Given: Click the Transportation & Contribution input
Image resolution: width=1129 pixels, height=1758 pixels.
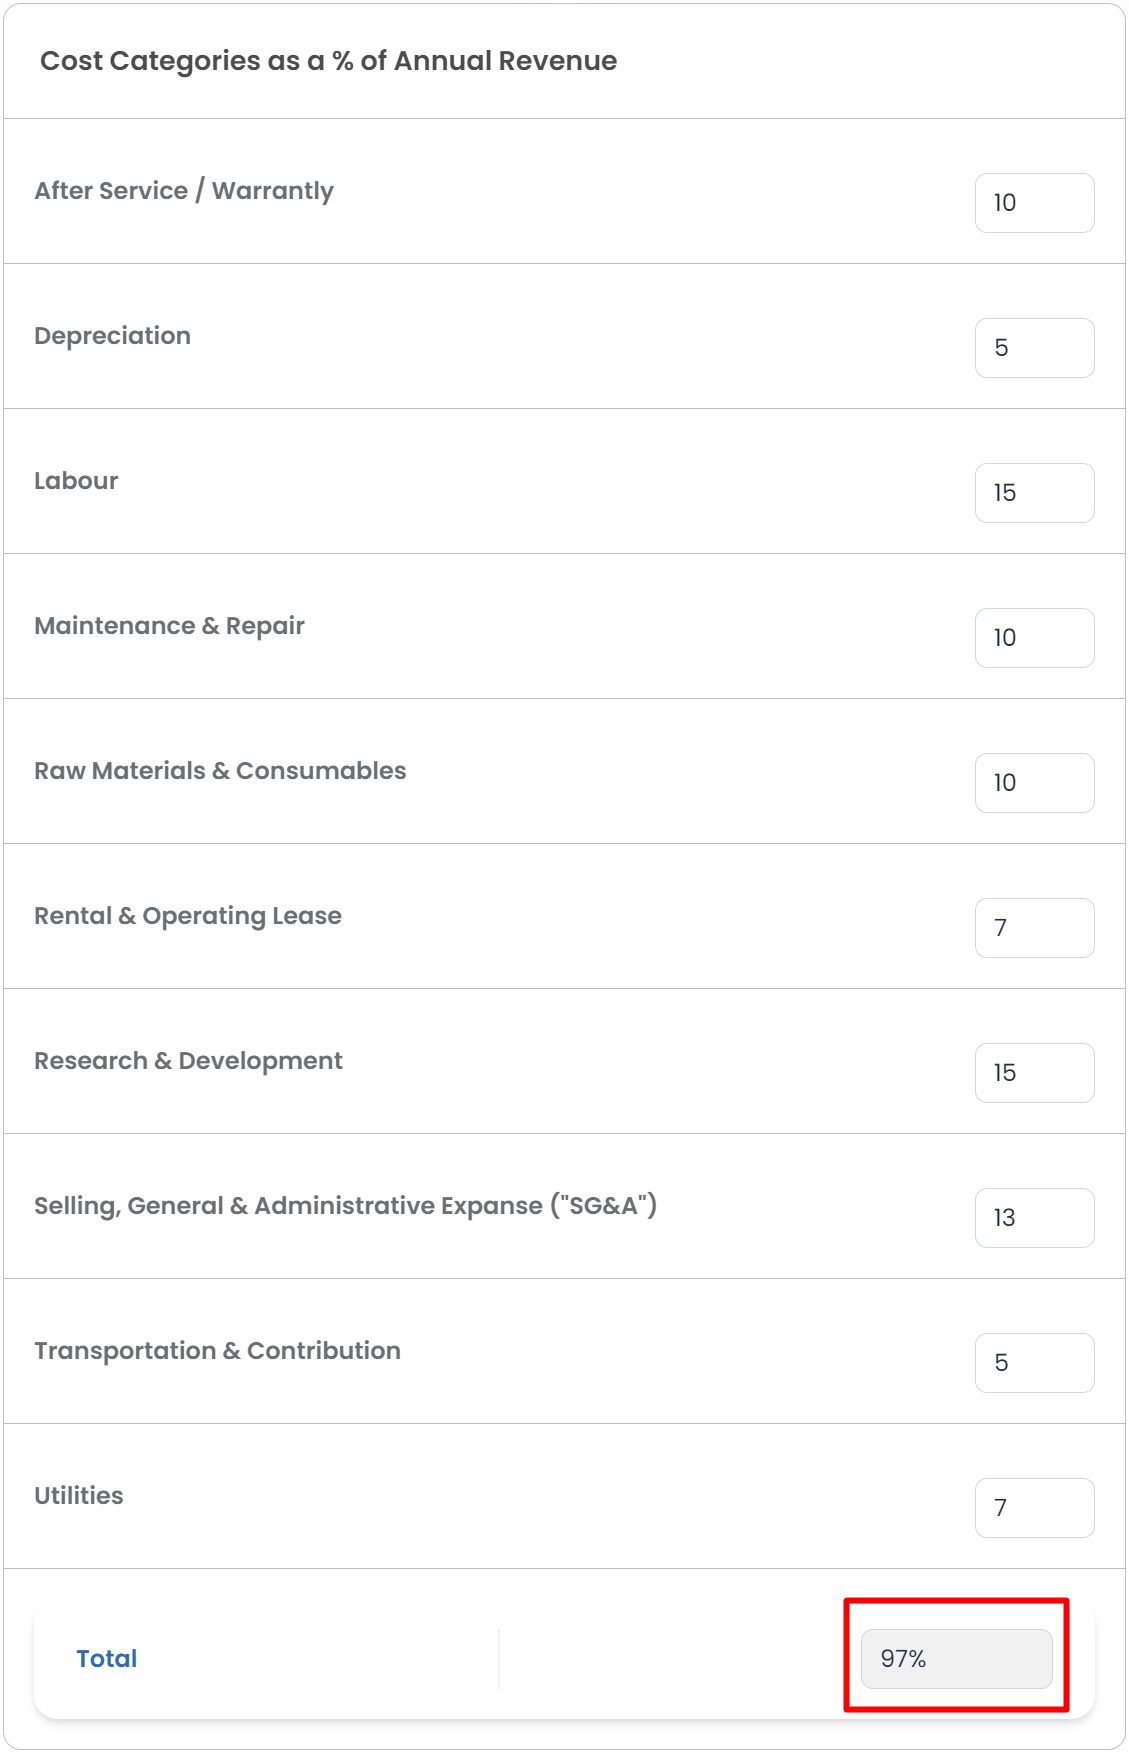Looking at the screenshot, I should pos(1034,1363).
